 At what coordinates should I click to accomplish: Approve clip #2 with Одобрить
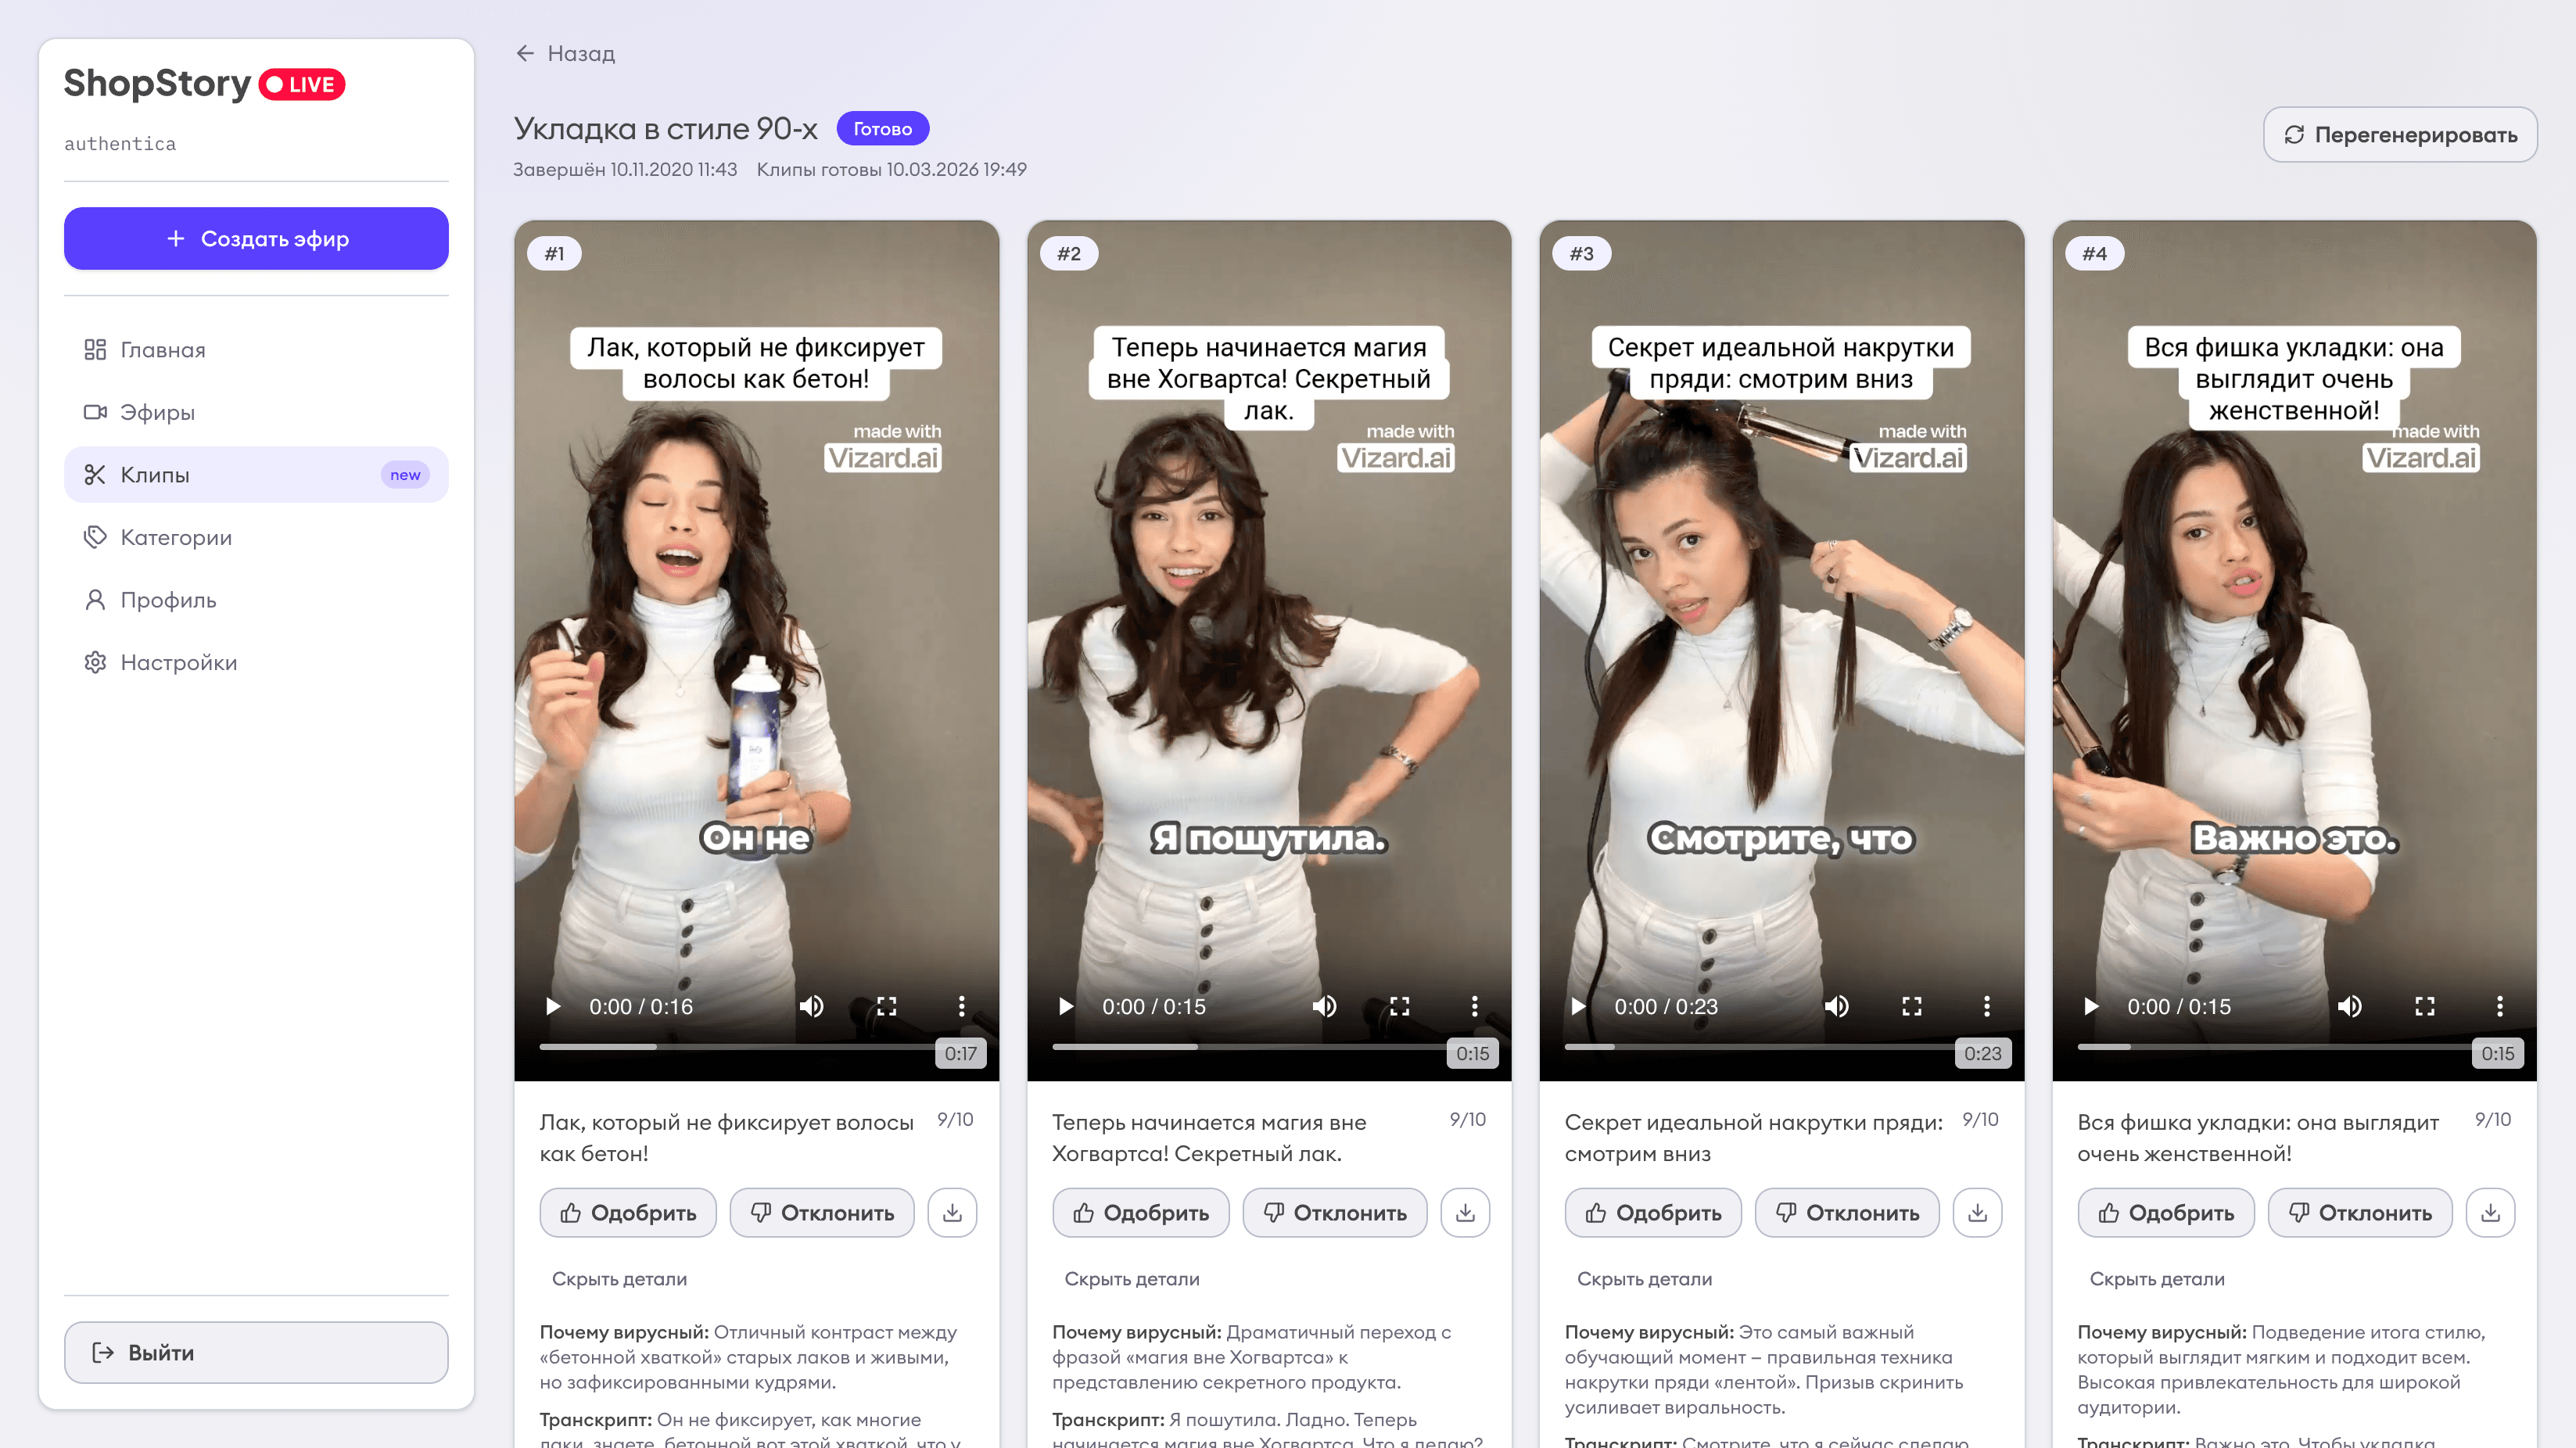pos(1140,1212)
